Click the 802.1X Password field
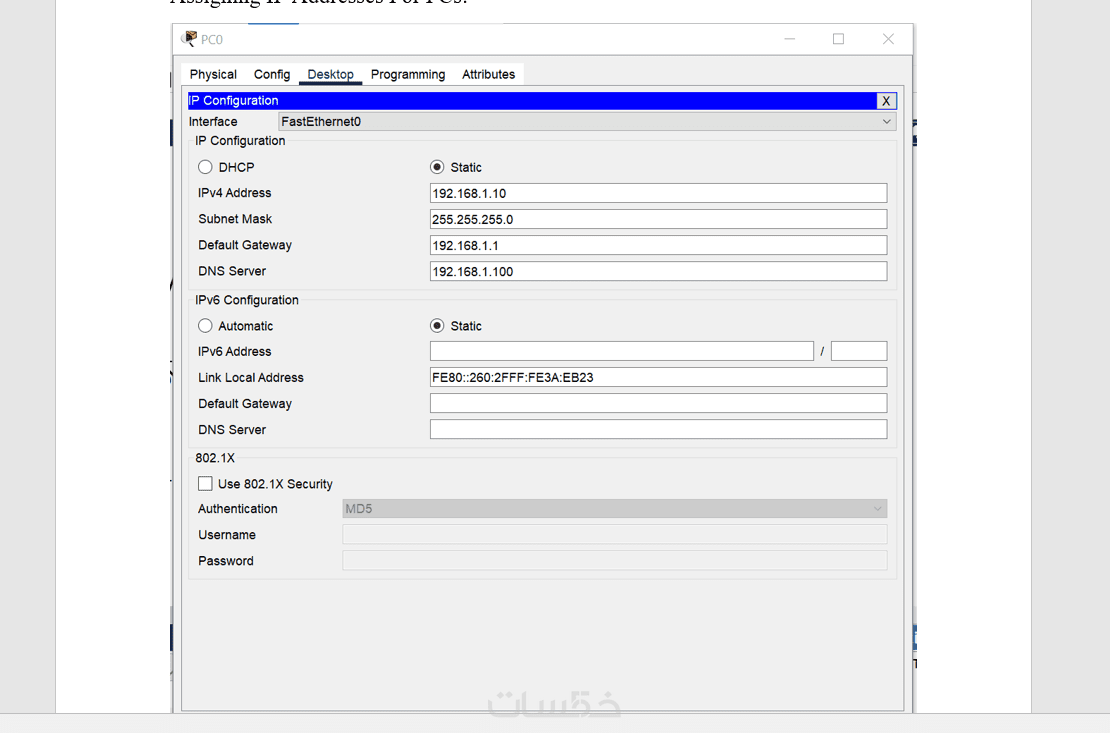Image resolution: width=1110 pixels, height=733 pixels. coord(614,561)
